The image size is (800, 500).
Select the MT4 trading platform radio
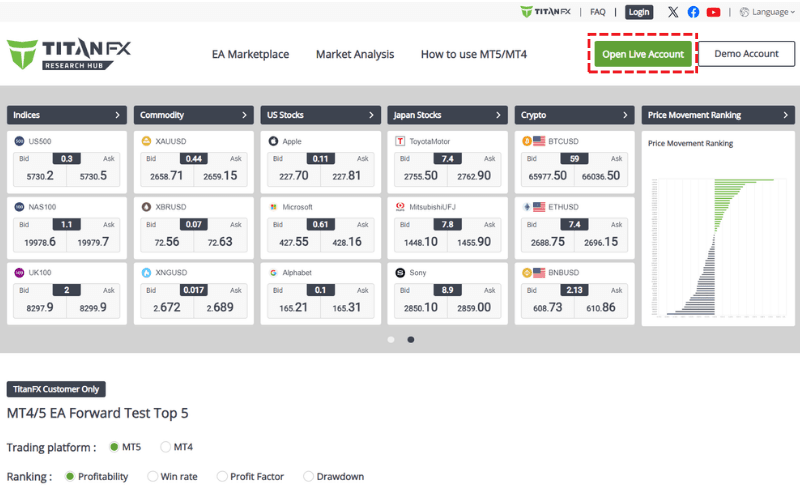[x=166, y=446]
